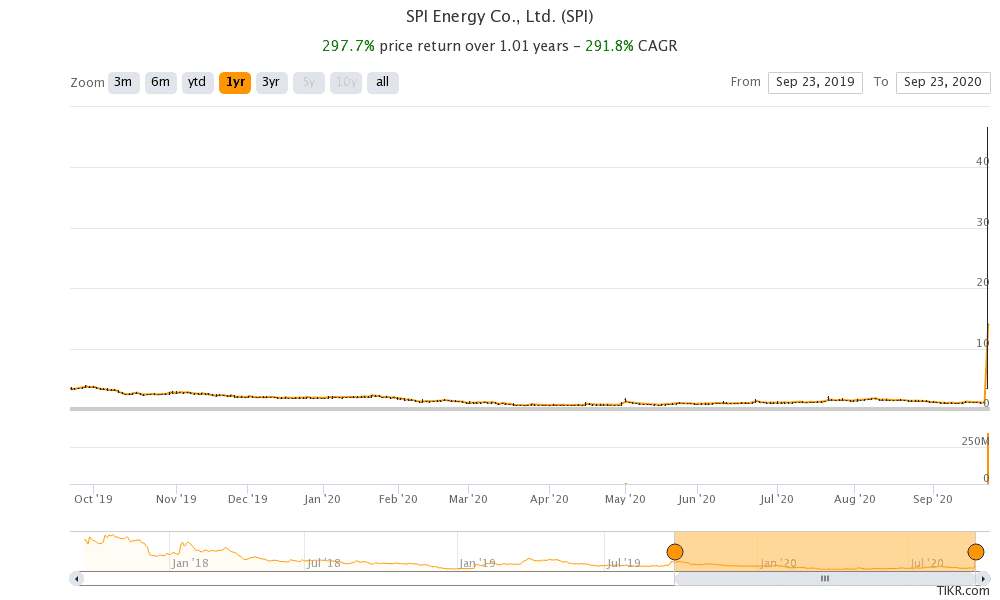Viewport: 1000px width, 600px height.
Task: Click the Mar '20 axis label
Action: [468, 499]
